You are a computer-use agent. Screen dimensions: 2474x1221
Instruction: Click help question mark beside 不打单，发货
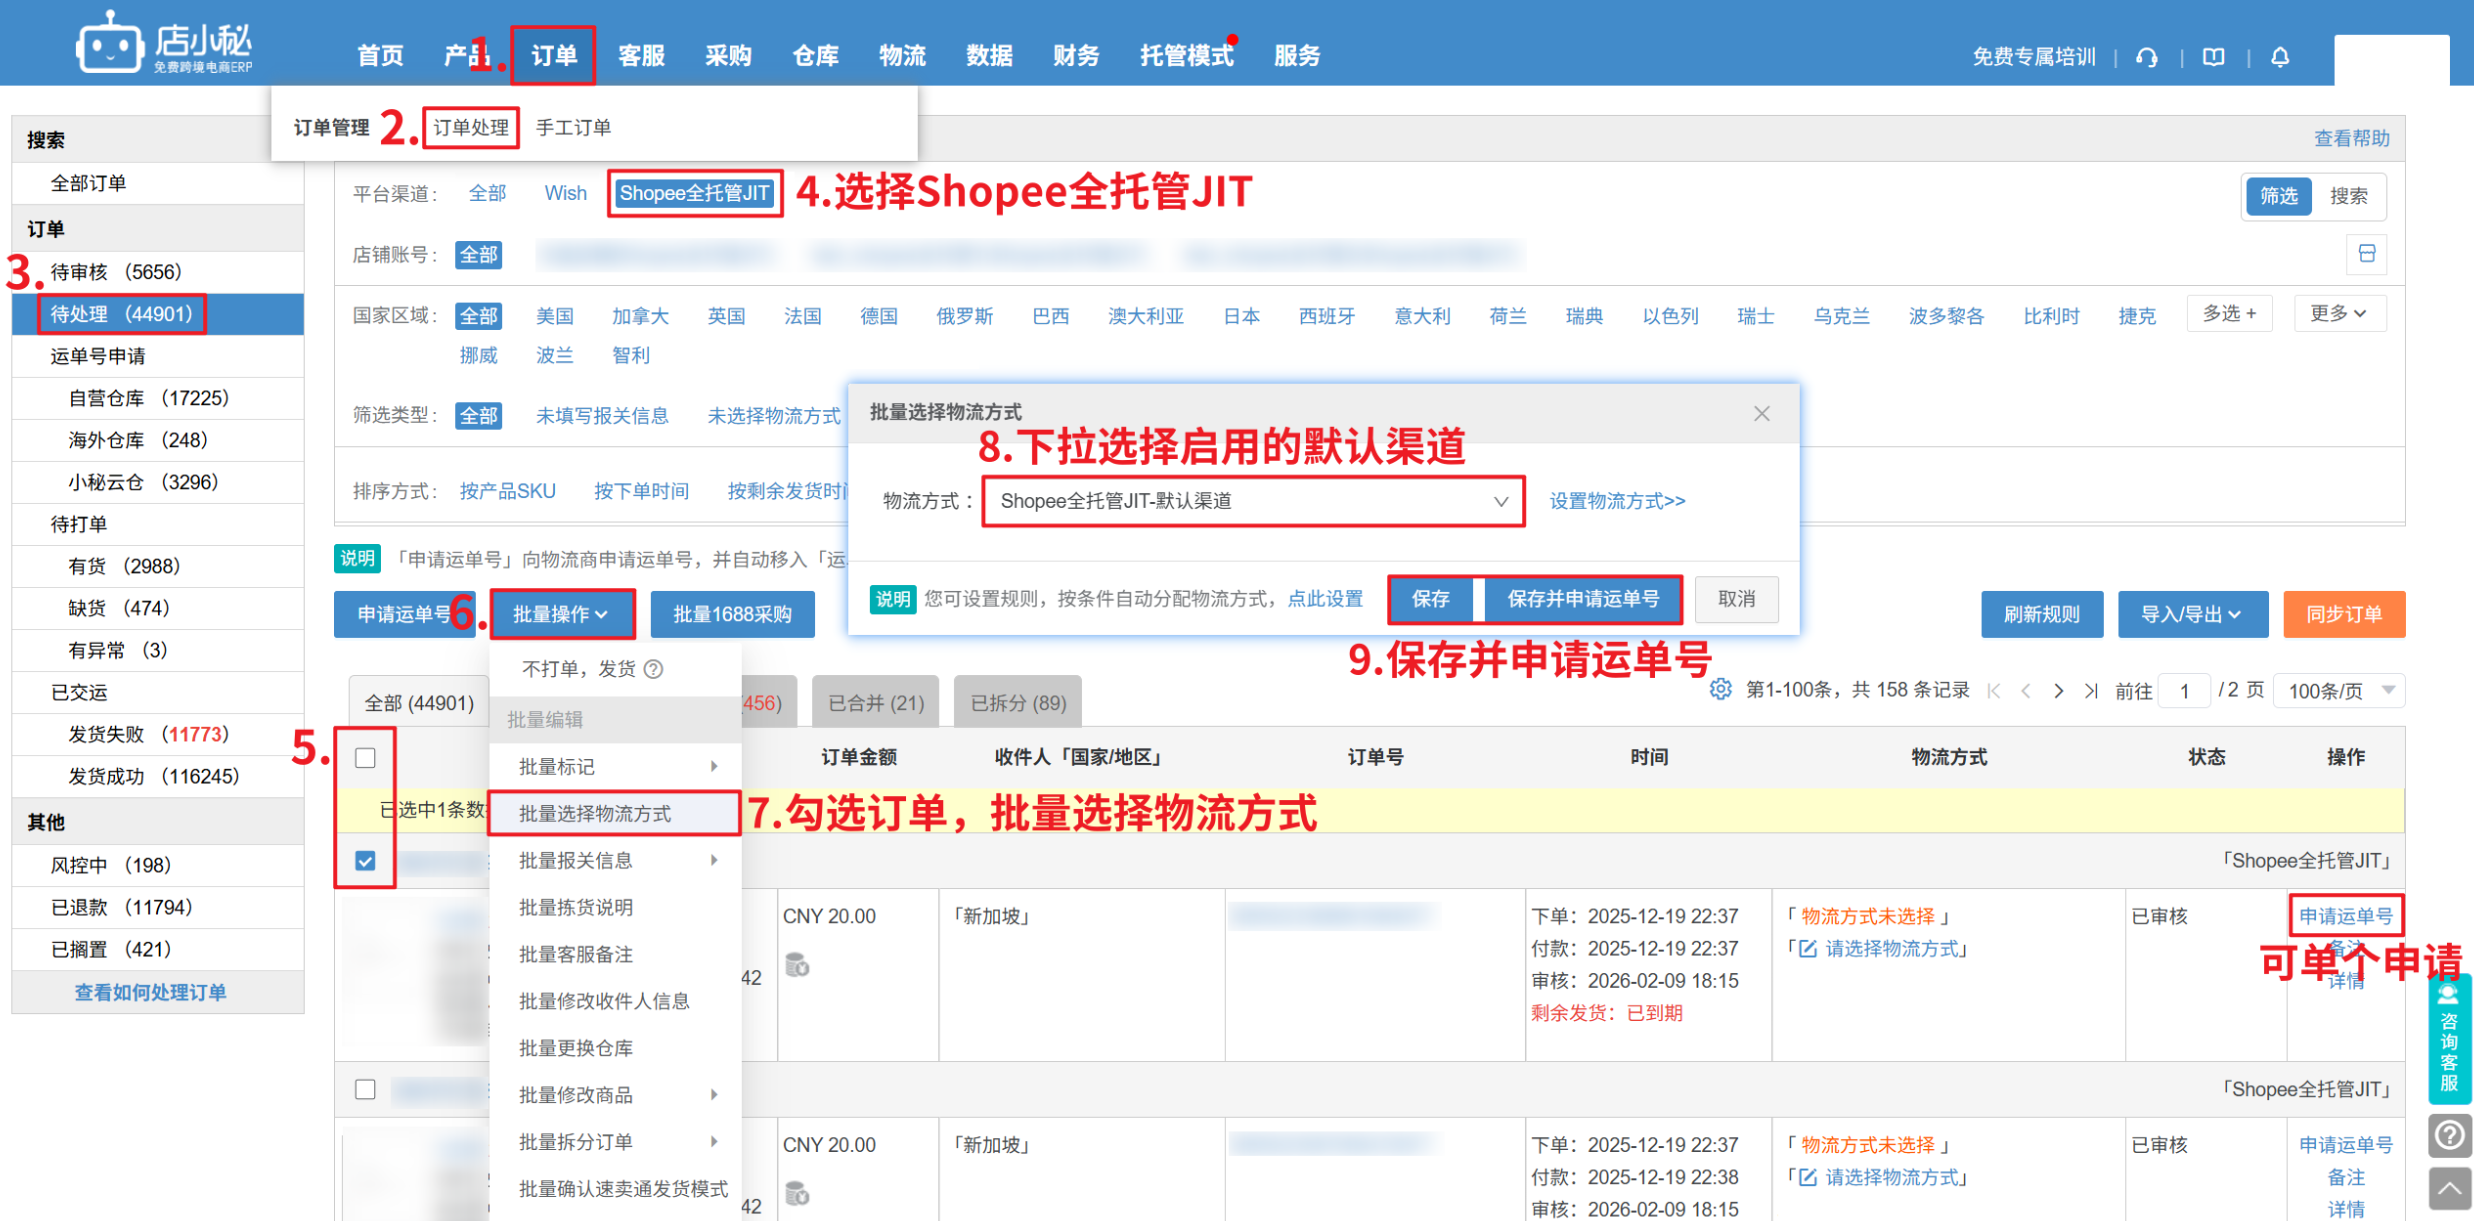click(x=654, y=669)
